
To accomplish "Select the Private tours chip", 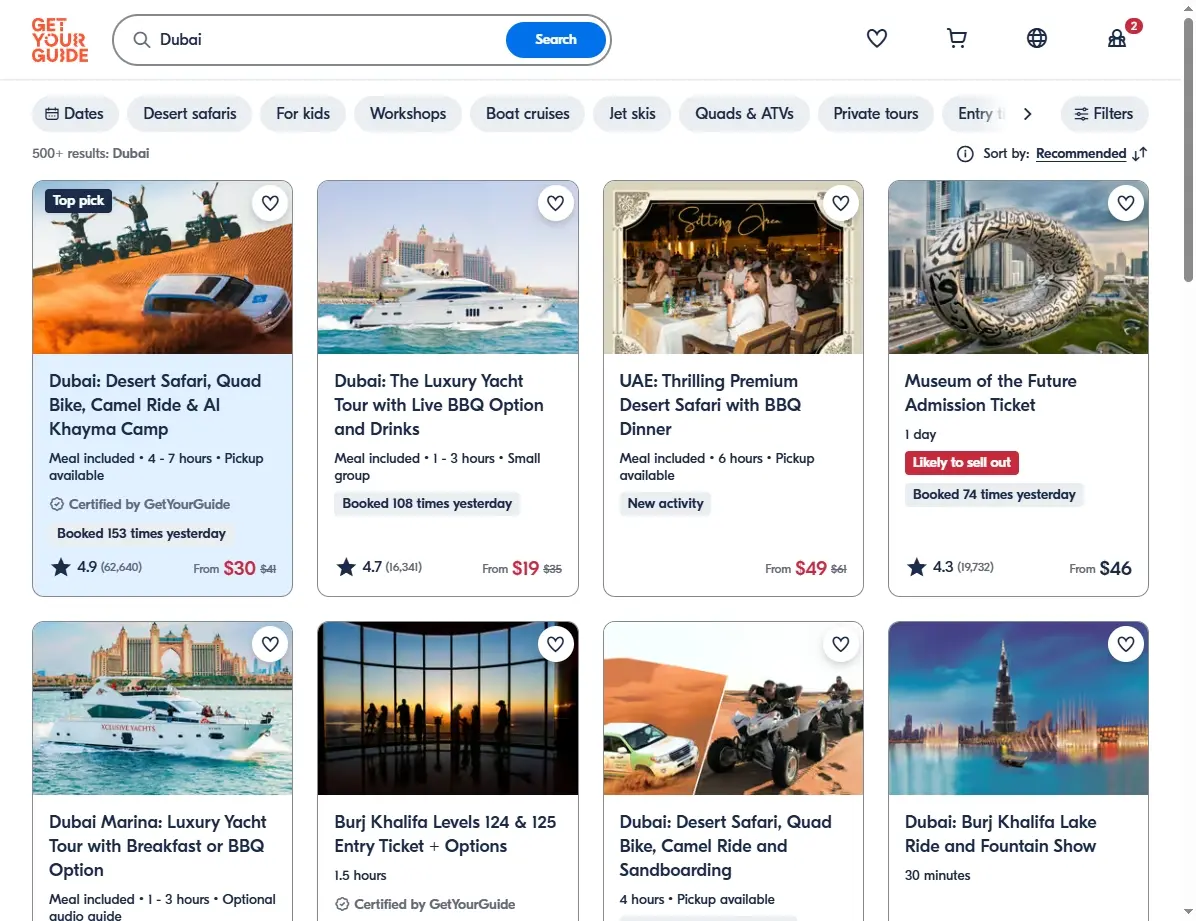I will (x=876, y=114).
